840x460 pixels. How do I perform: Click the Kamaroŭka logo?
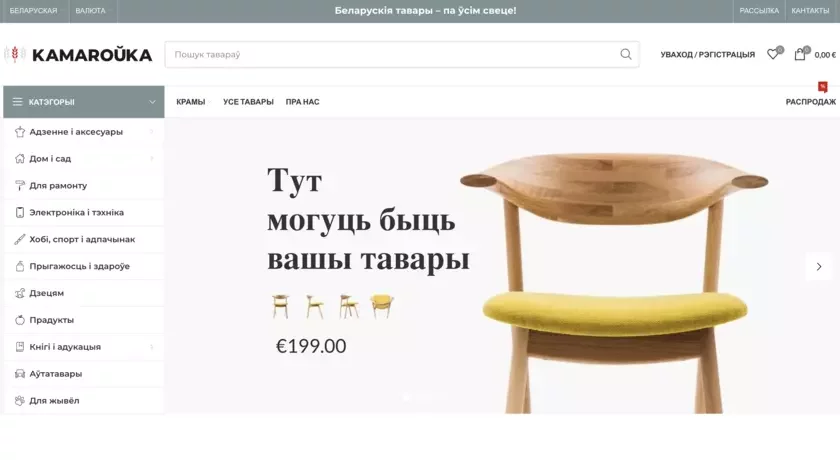(x=78, y=55)
